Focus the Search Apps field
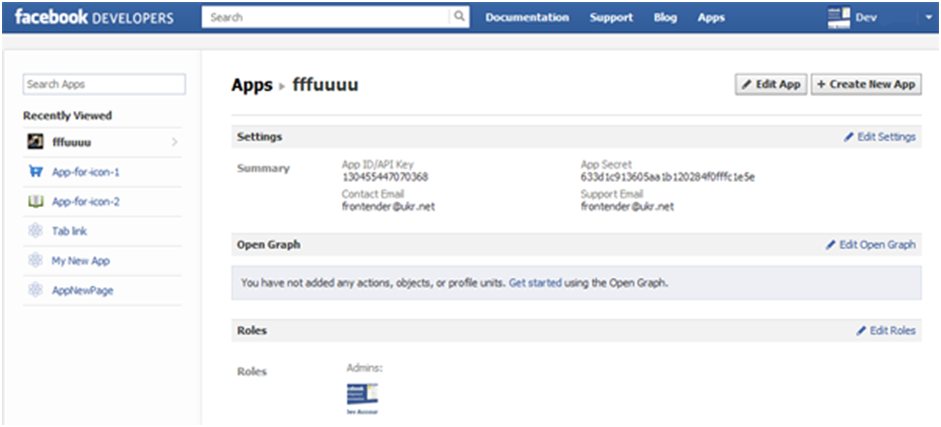Image resolution: width=941 pixels, height=427 pixels. click(104, 85)
